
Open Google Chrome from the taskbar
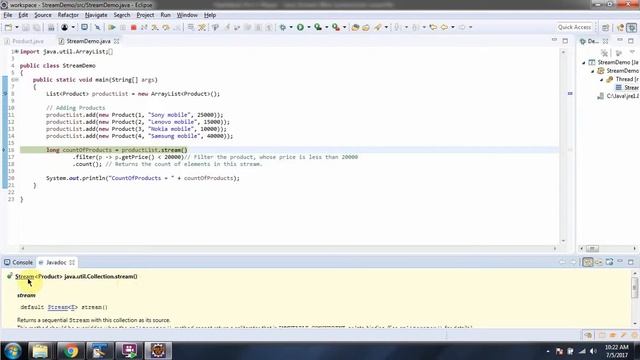click(x=71, y=351)
